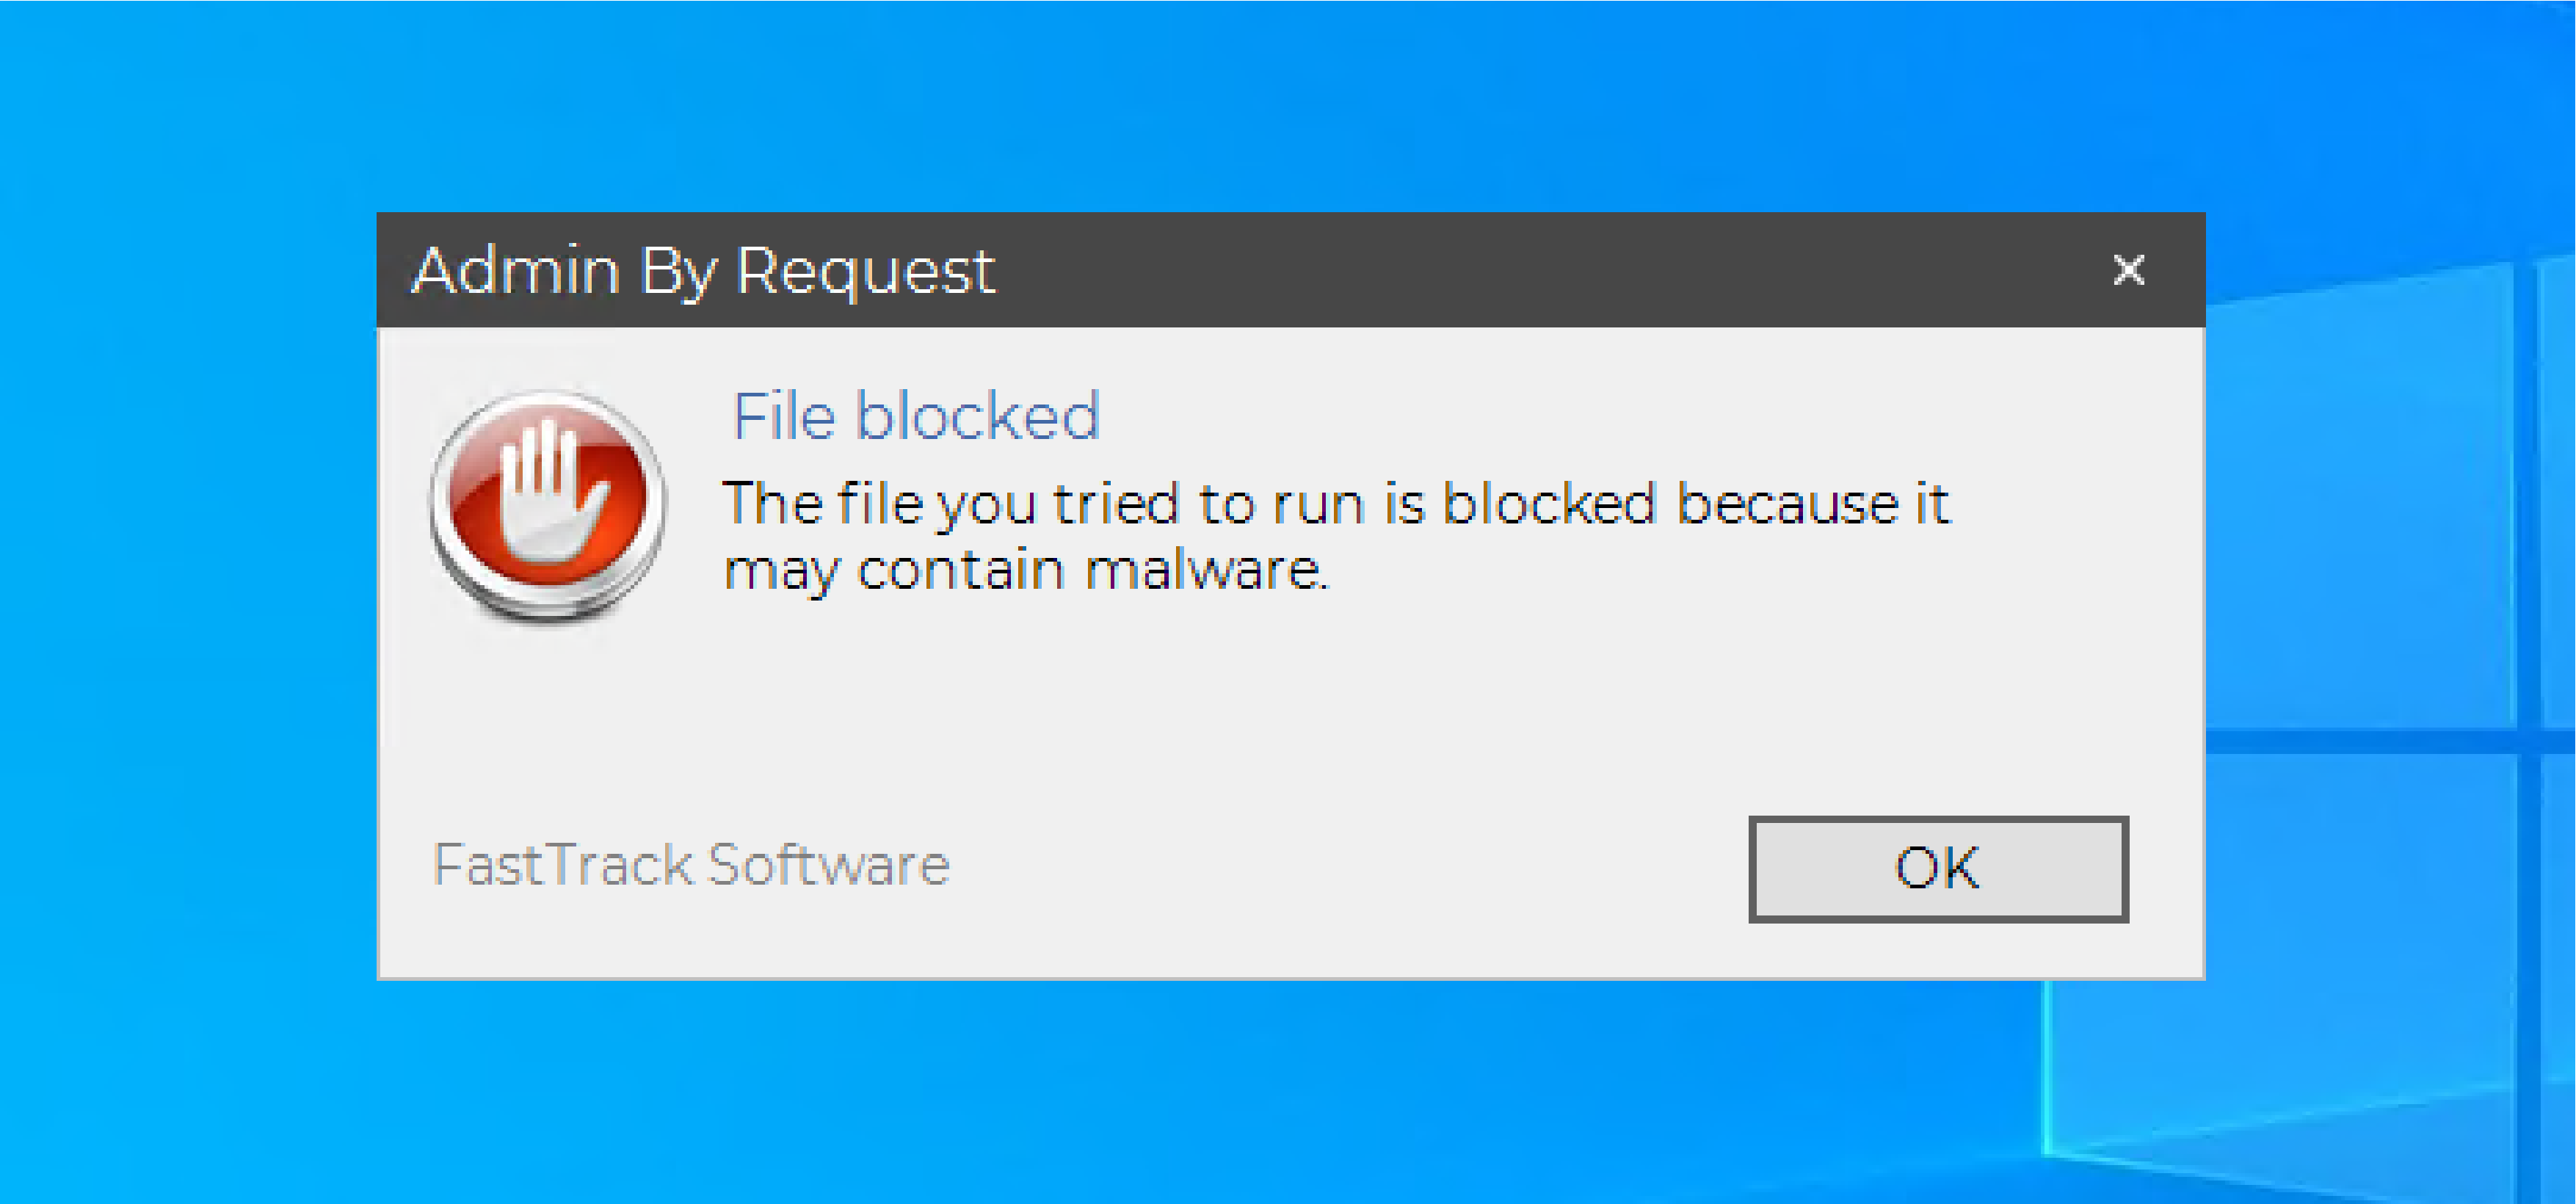Close the Admin By Request dialog
This screenshot has height=1204, width=2576.
point(2128,270)
